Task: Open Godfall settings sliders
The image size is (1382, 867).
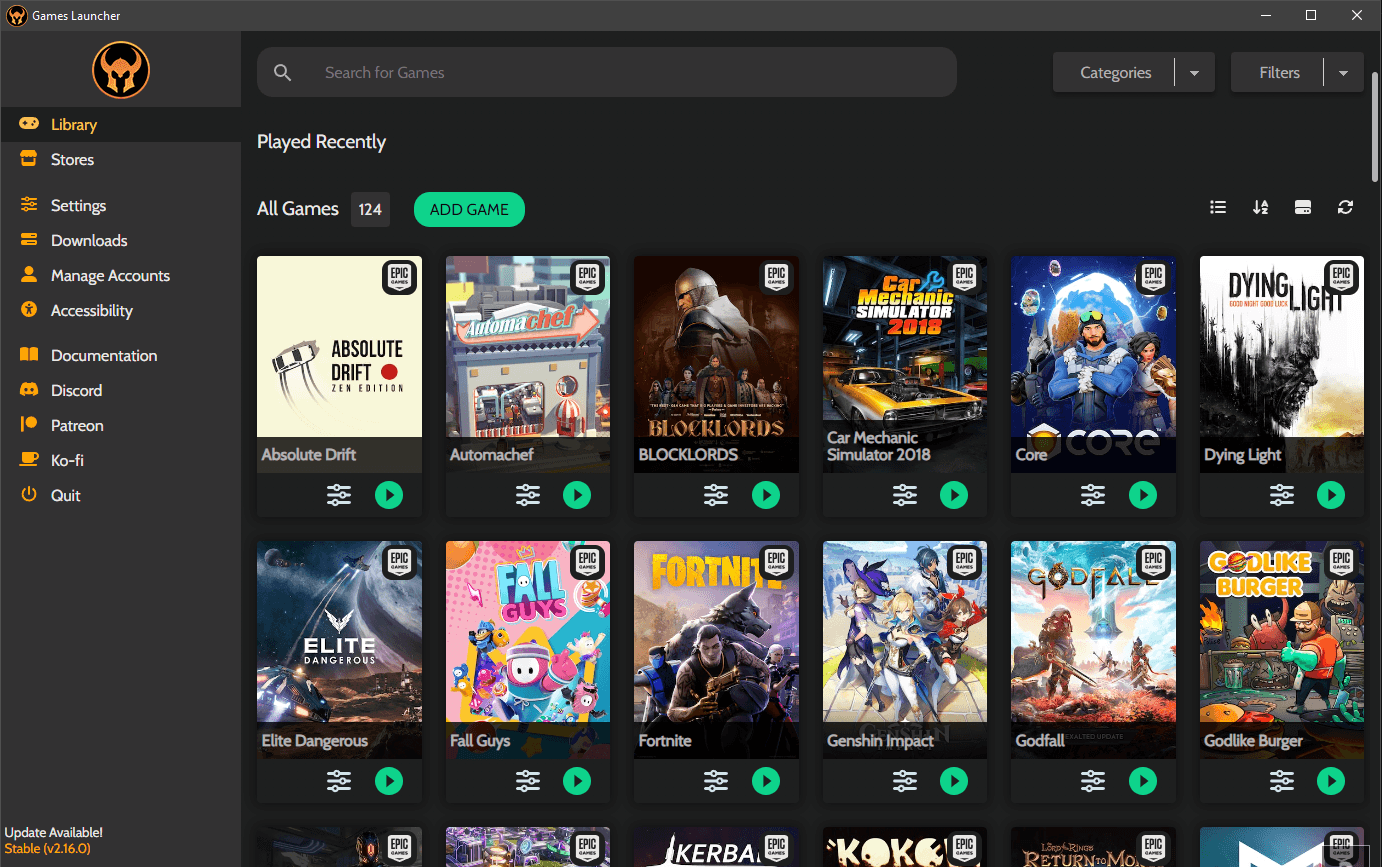Action: pos(1093,781)
